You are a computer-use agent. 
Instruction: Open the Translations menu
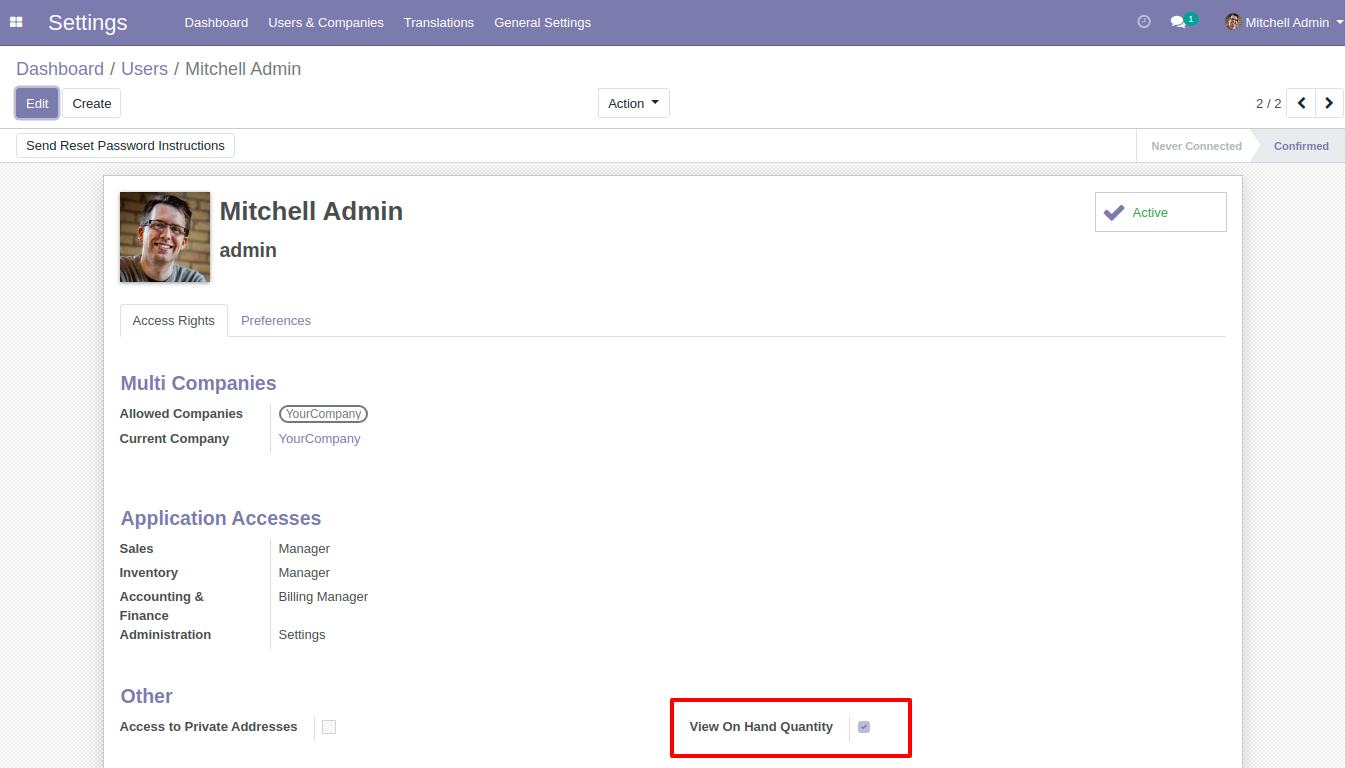click(439, 22)
